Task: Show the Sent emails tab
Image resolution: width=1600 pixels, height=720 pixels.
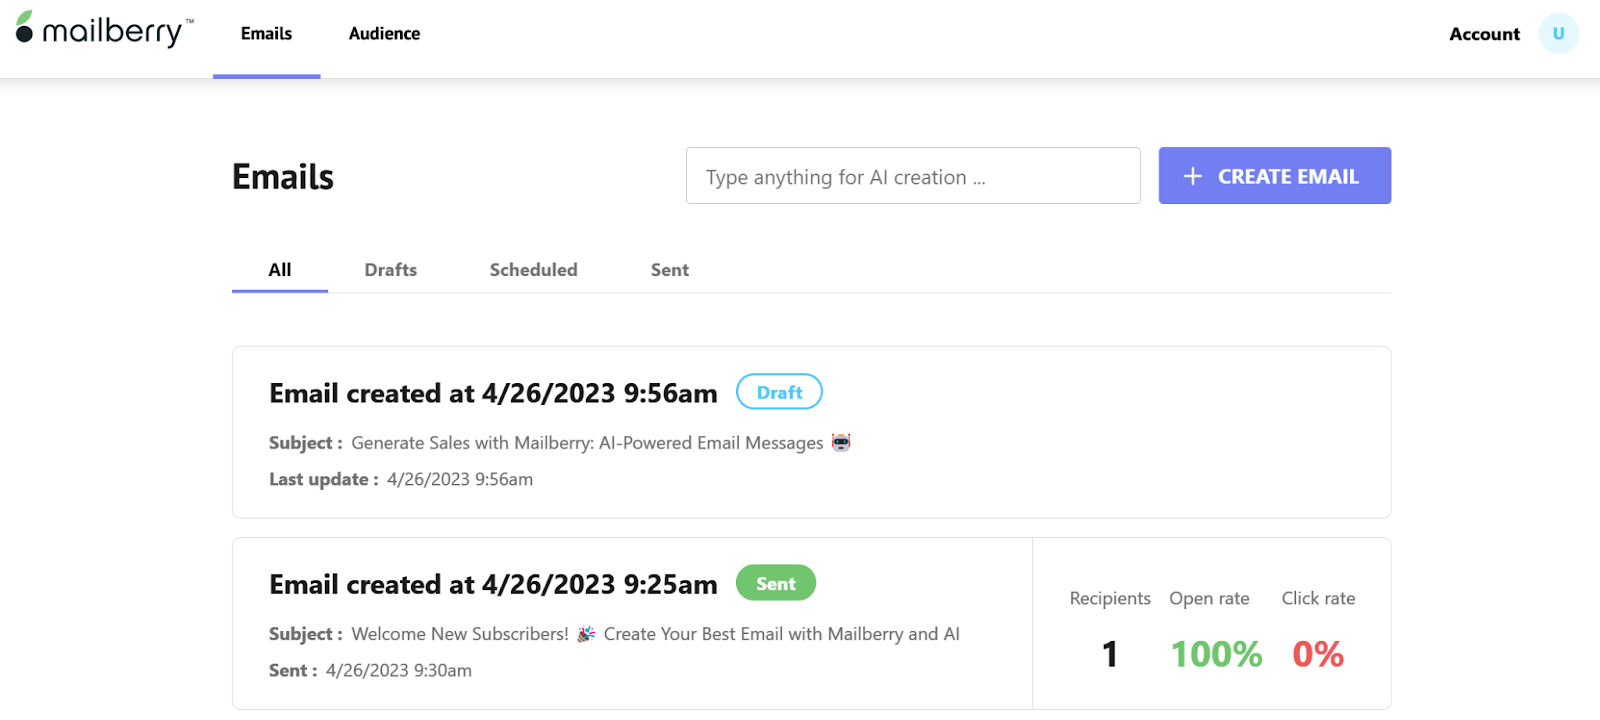Action: click(669, 270)
